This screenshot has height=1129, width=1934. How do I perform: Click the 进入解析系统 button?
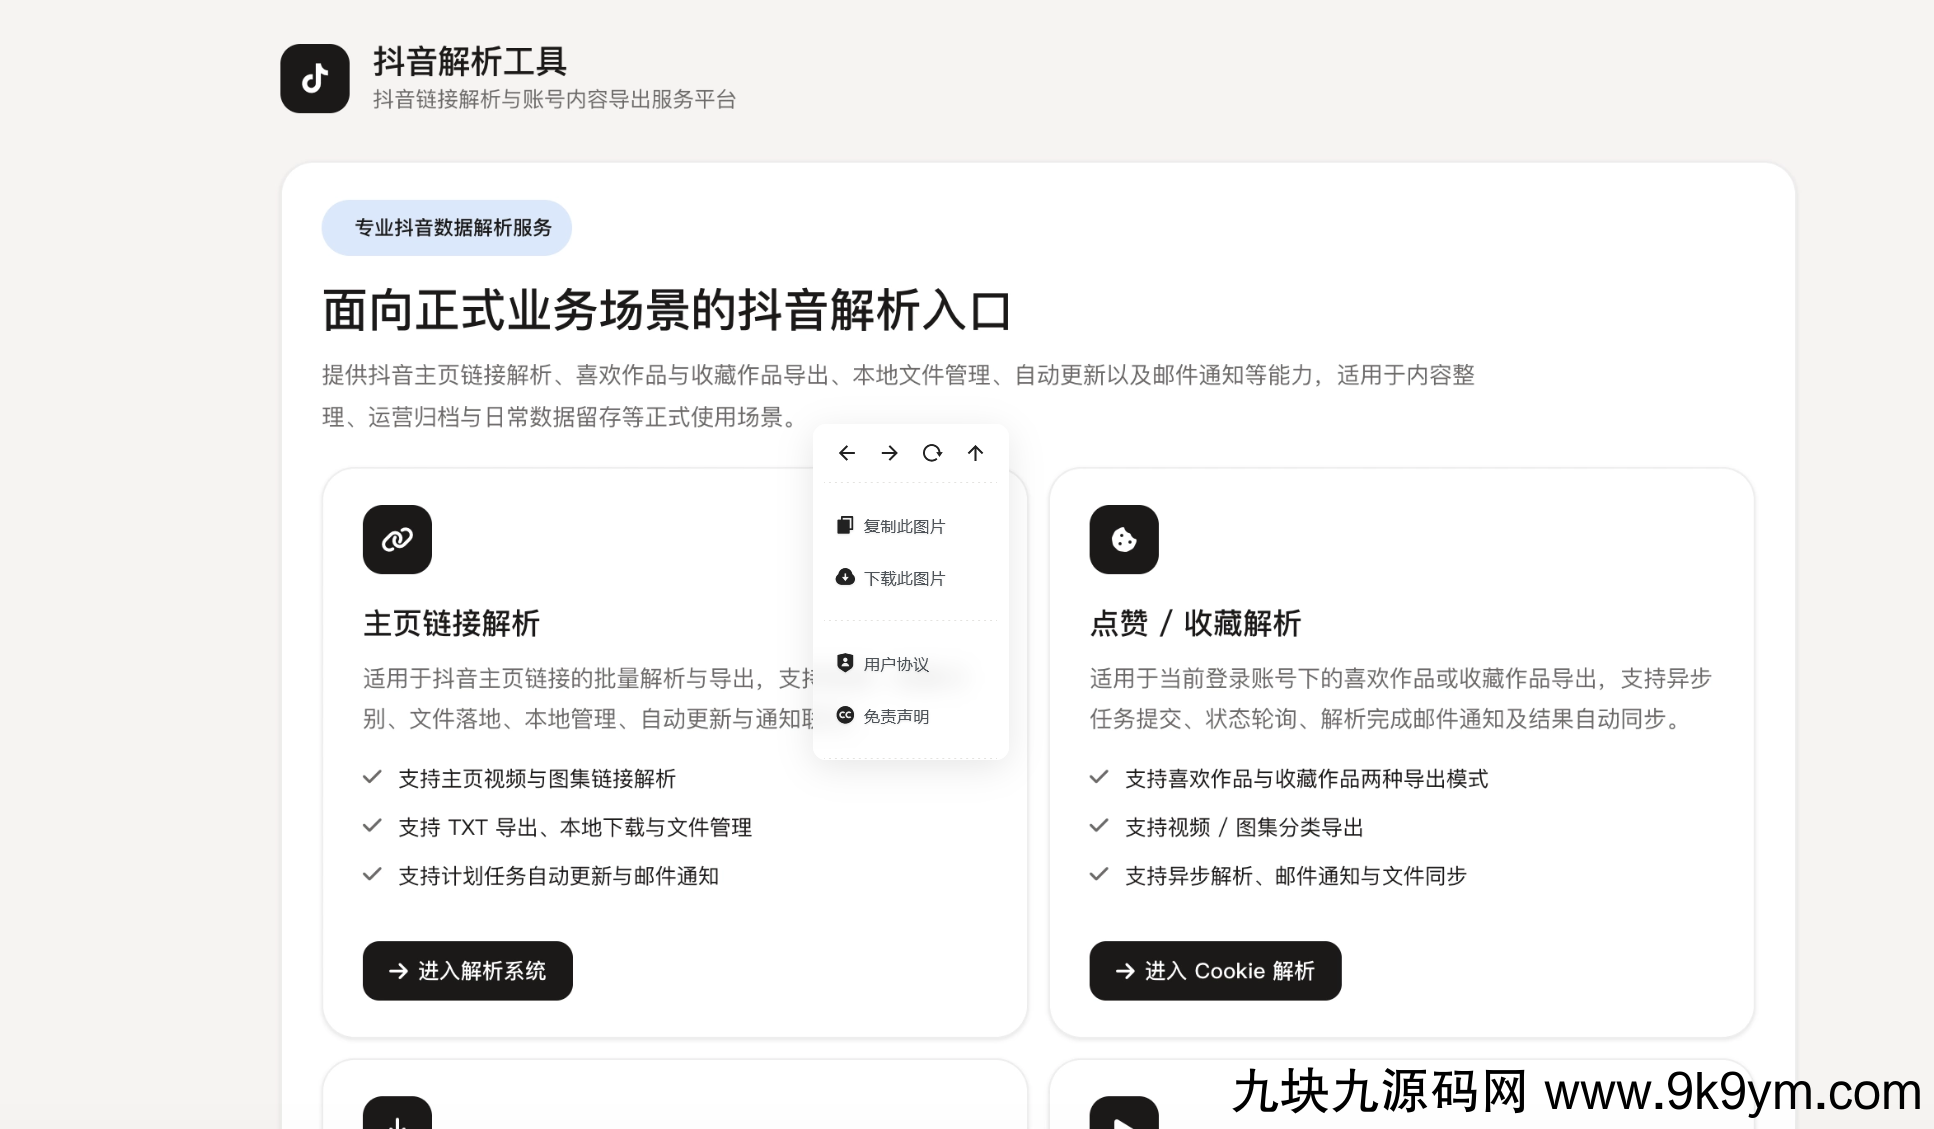click(x=468, y=970)
